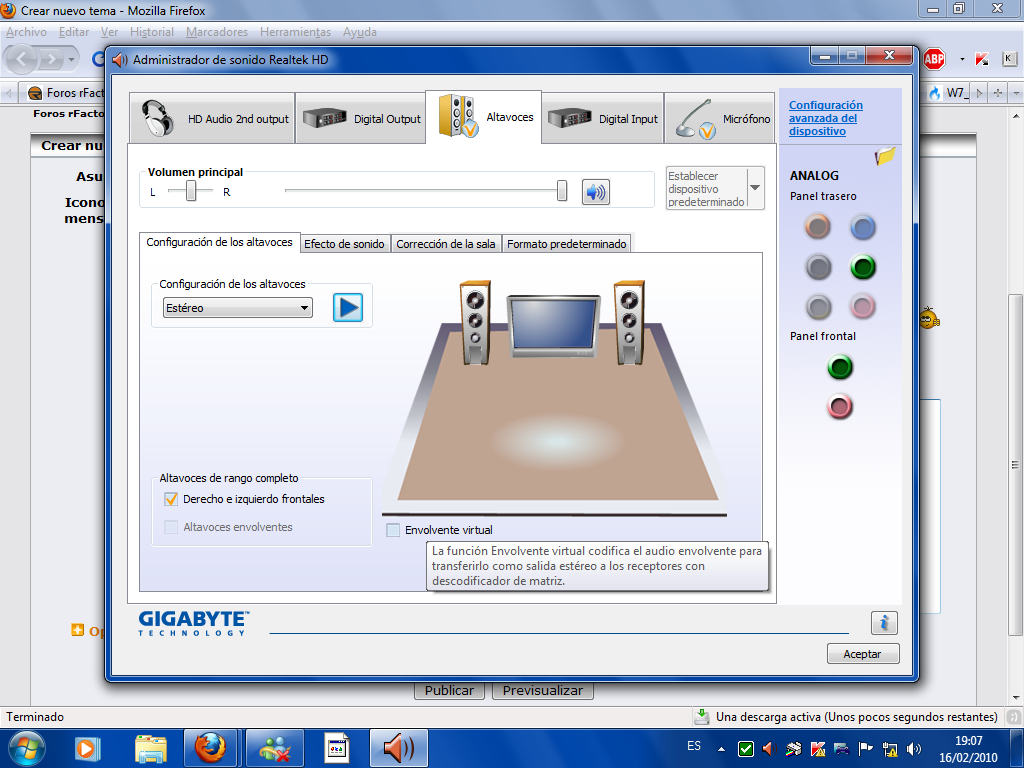
Task: Open Action Center flag in system tray
Action: pos(865,748)
